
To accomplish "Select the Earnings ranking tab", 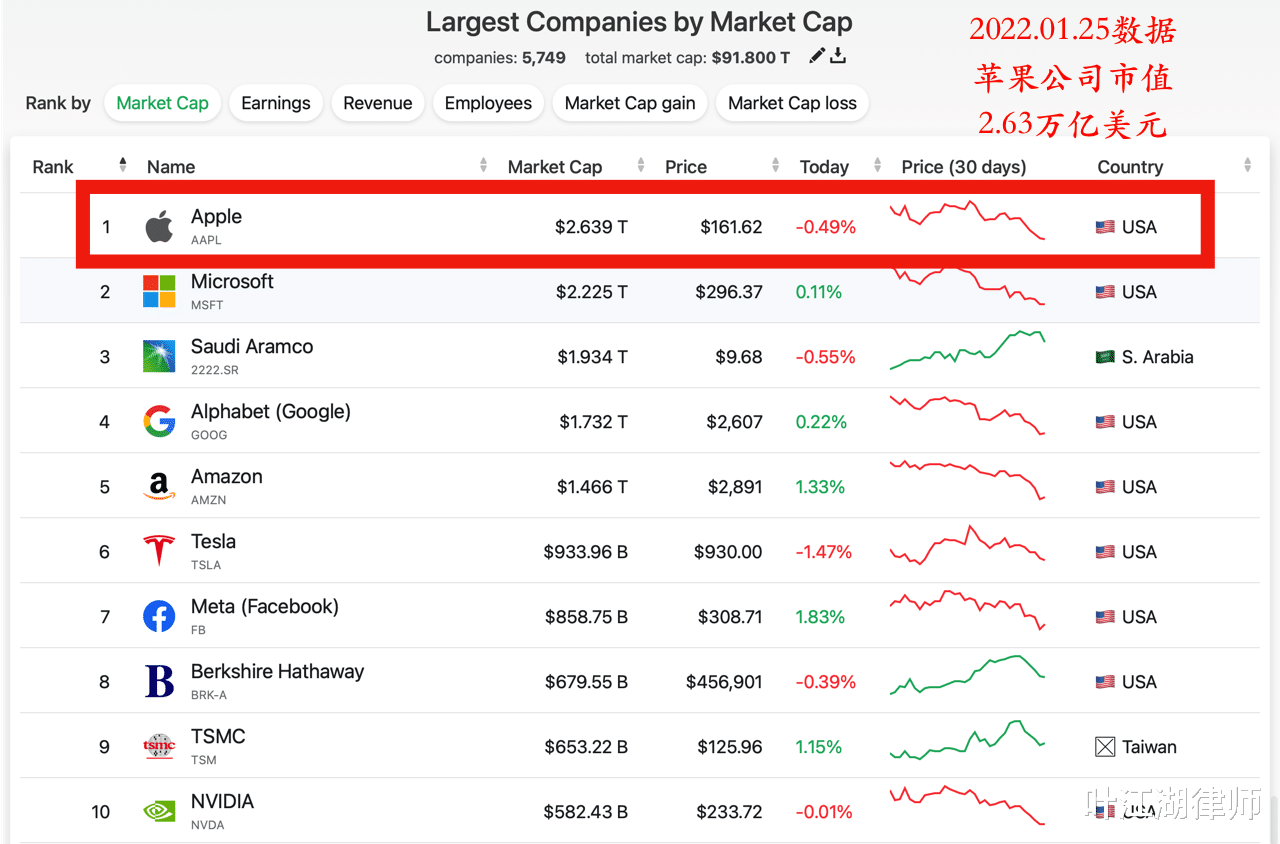I will (276, 103).
